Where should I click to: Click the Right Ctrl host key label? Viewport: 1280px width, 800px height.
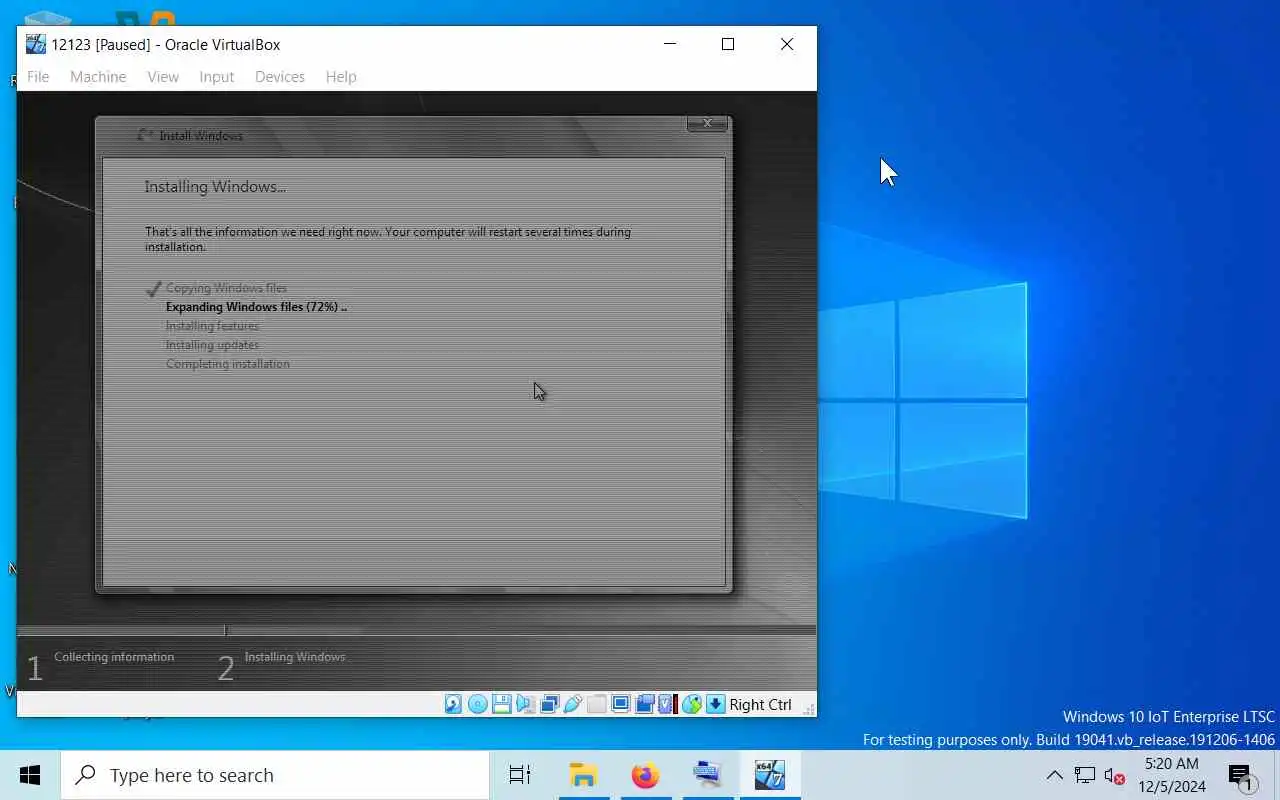760,705
